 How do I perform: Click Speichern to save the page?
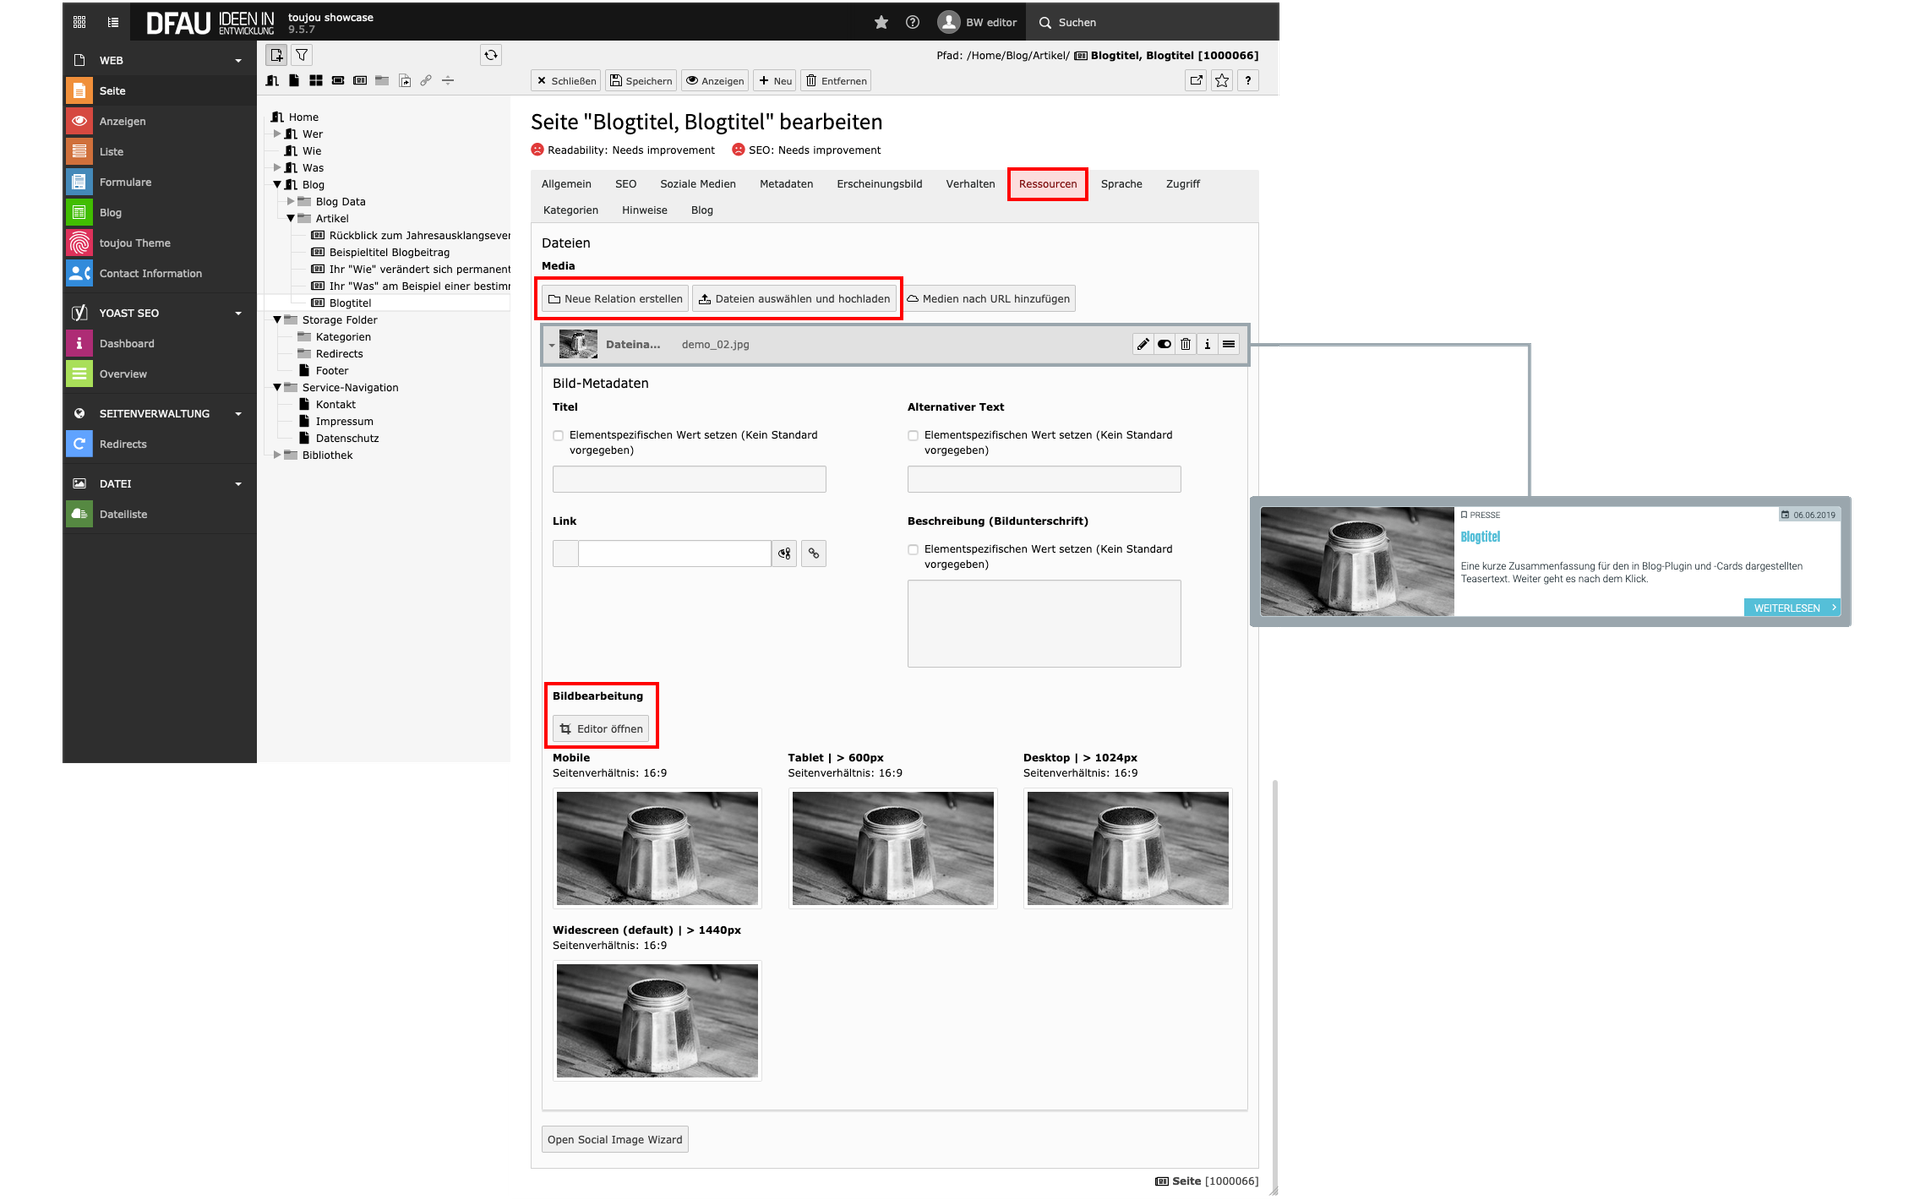pos(641,81)
